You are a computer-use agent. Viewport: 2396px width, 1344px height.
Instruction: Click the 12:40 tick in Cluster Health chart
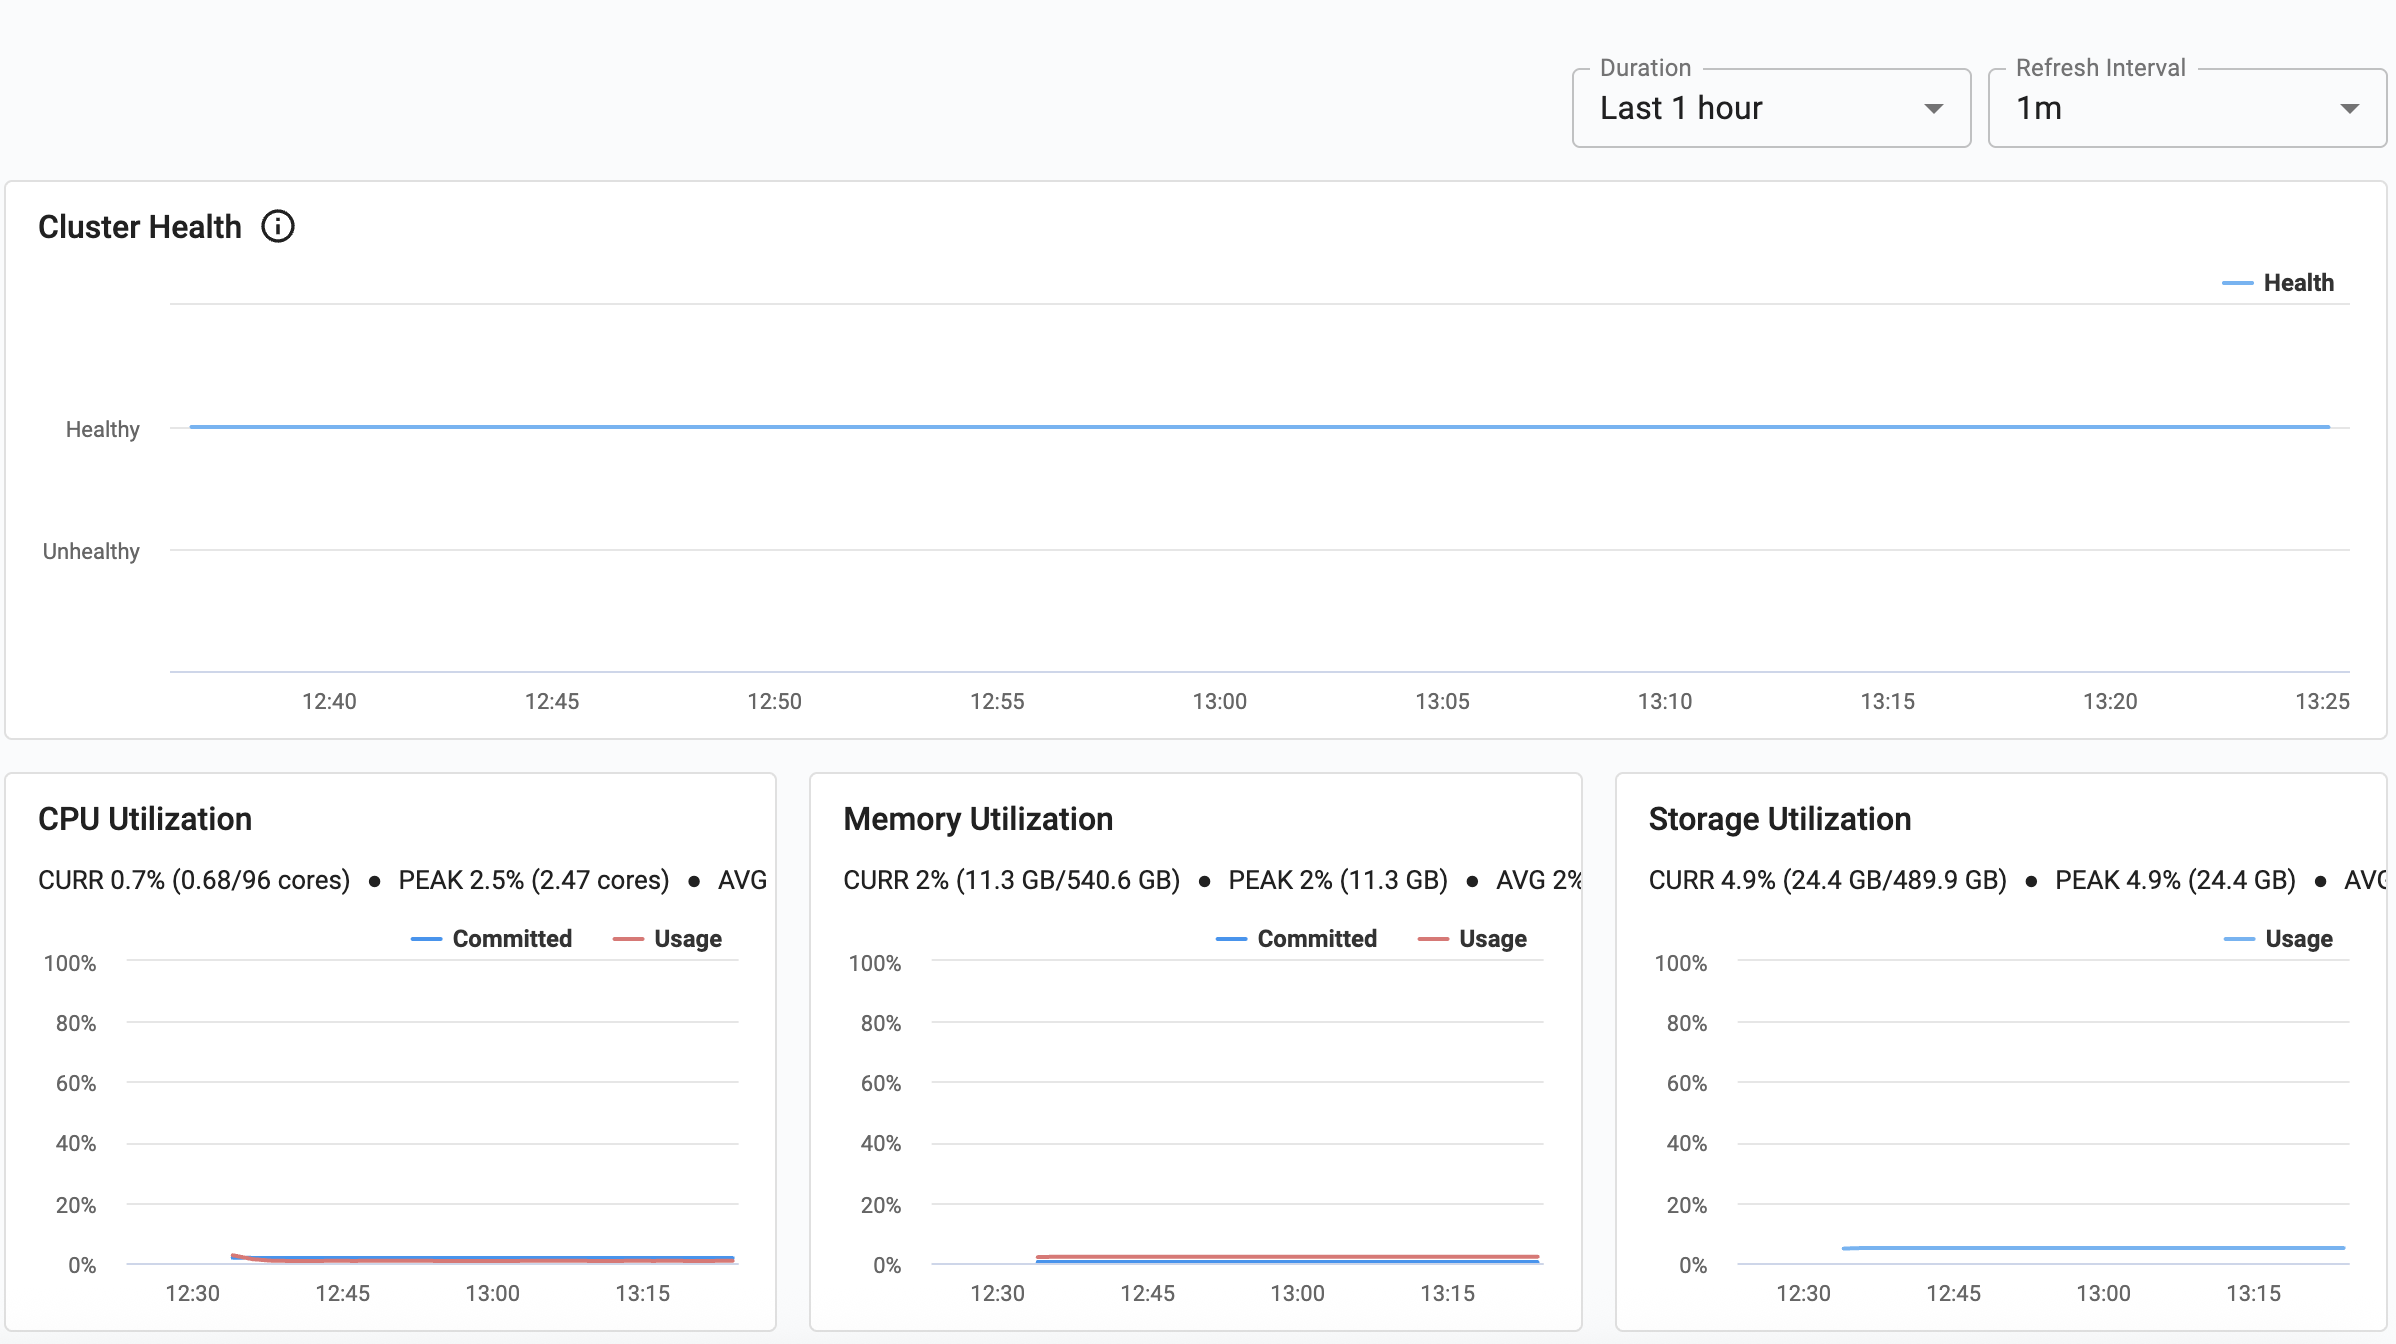tap(329, 701)
